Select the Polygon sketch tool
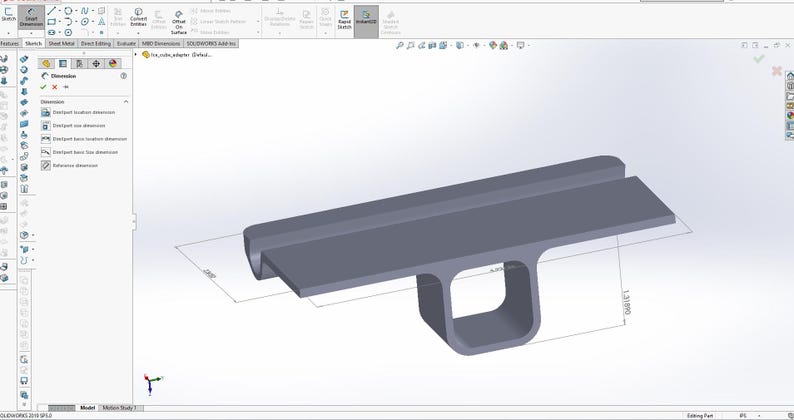The width and height of the screenshot is (794, 420). tap(68, 32)
